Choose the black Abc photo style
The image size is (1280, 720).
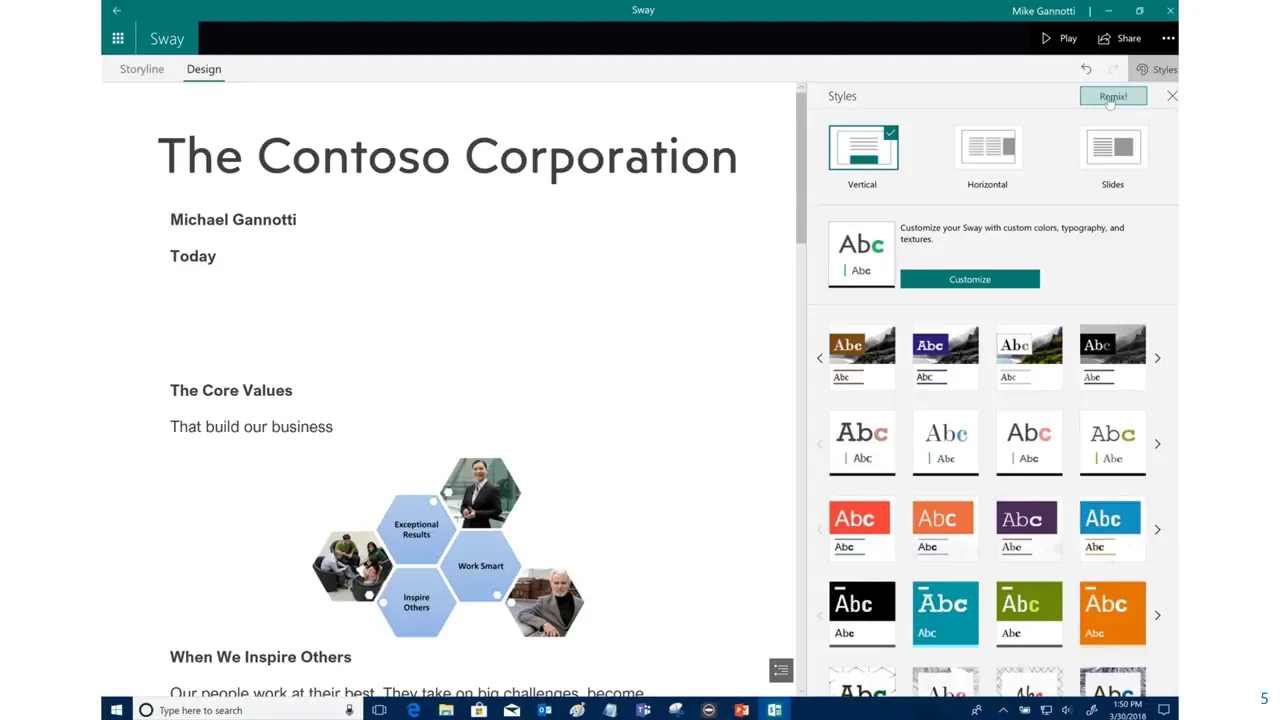(1113, 357)
